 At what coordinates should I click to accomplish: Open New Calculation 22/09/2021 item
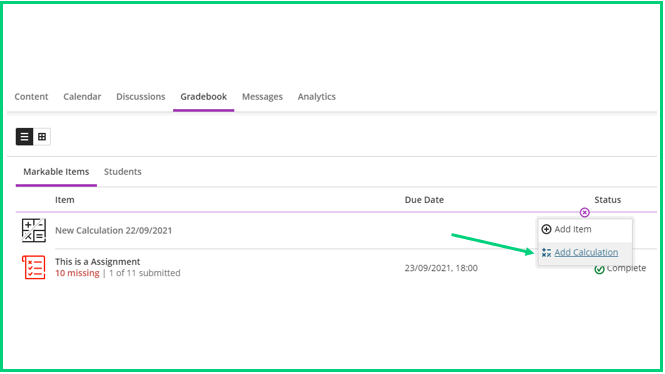[114, 231]
